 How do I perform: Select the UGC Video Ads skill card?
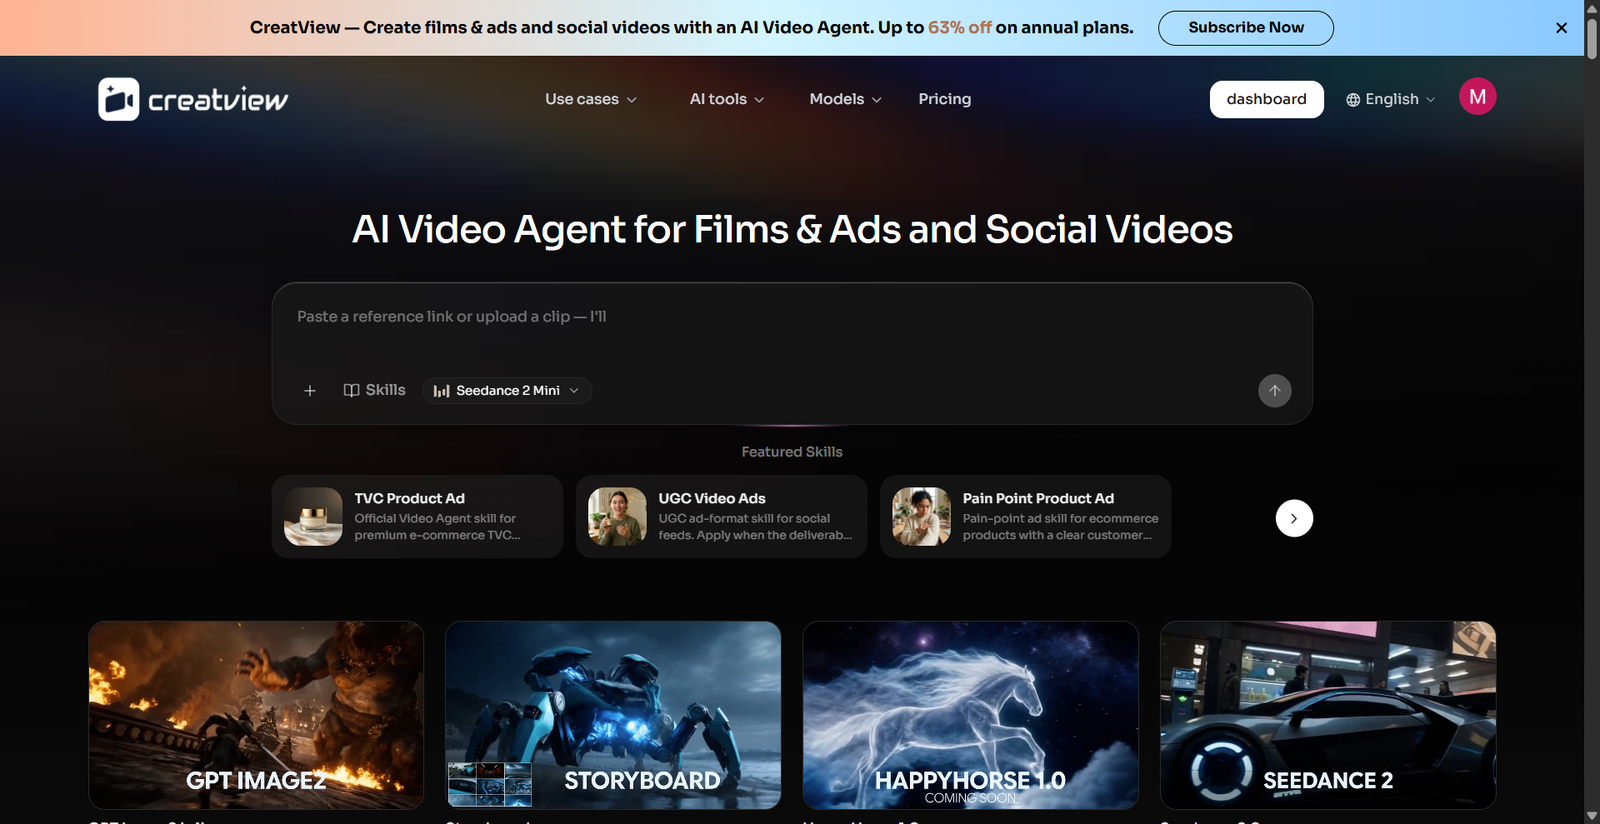coord(721,517)
